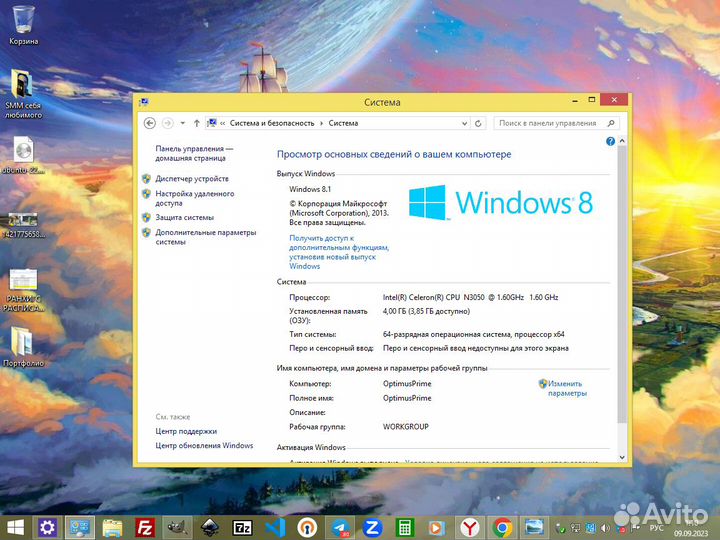This screenshot has width=720, height=540.
Task: Refresh the System window address bar
Action: tap(479, 123)
